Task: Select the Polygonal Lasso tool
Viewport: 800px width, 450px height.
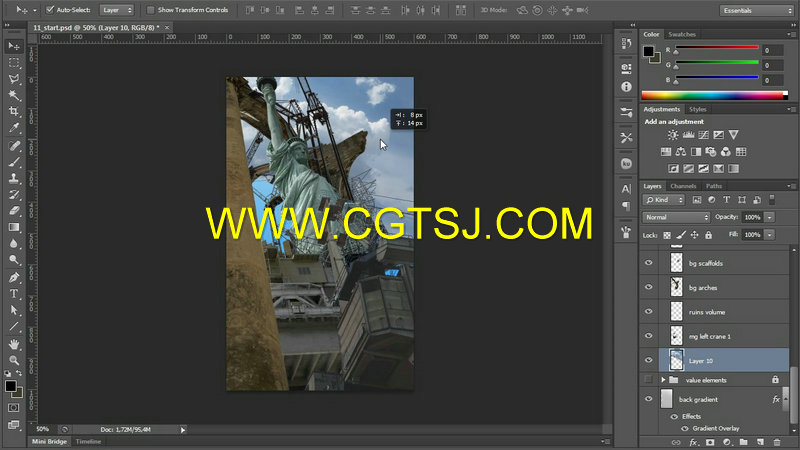Action: tap(14, 79)
